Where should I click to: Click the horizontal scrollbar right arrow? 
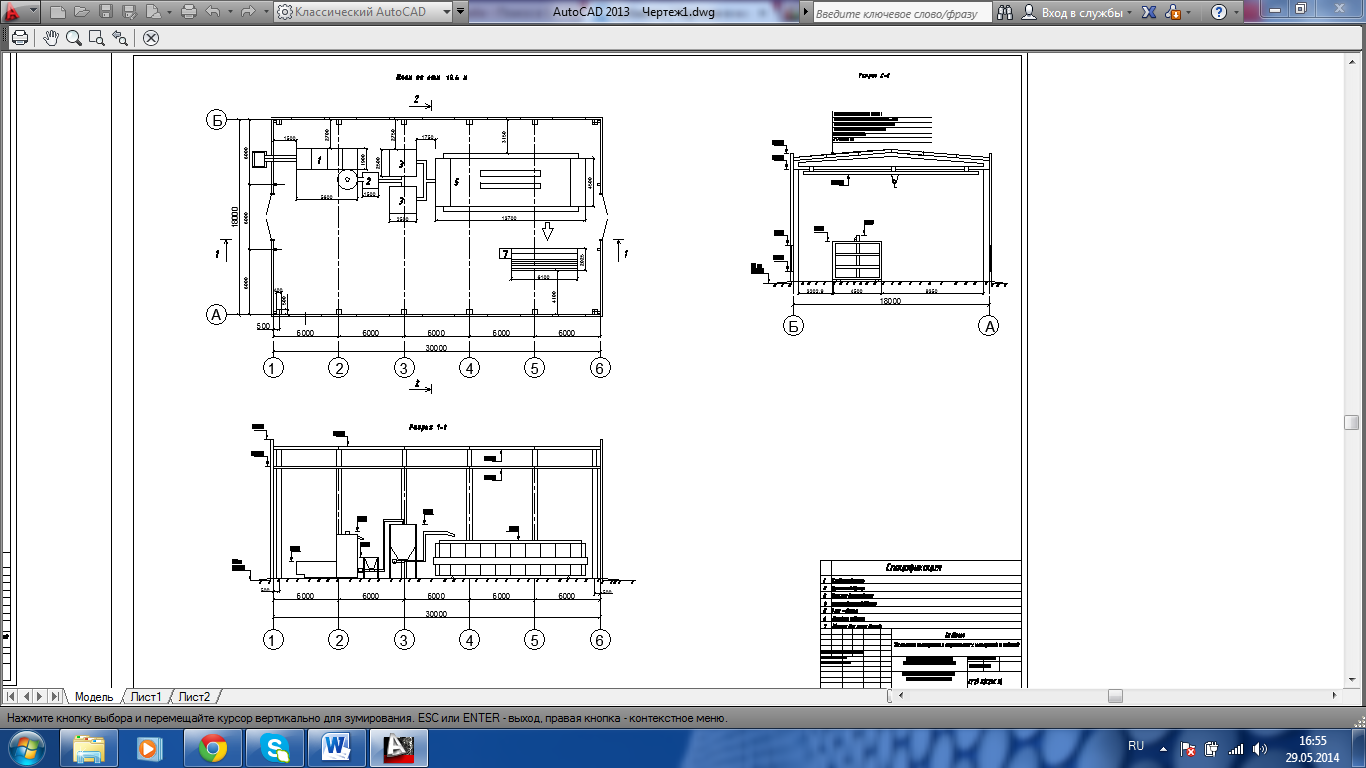click(x=1336, y=696)
